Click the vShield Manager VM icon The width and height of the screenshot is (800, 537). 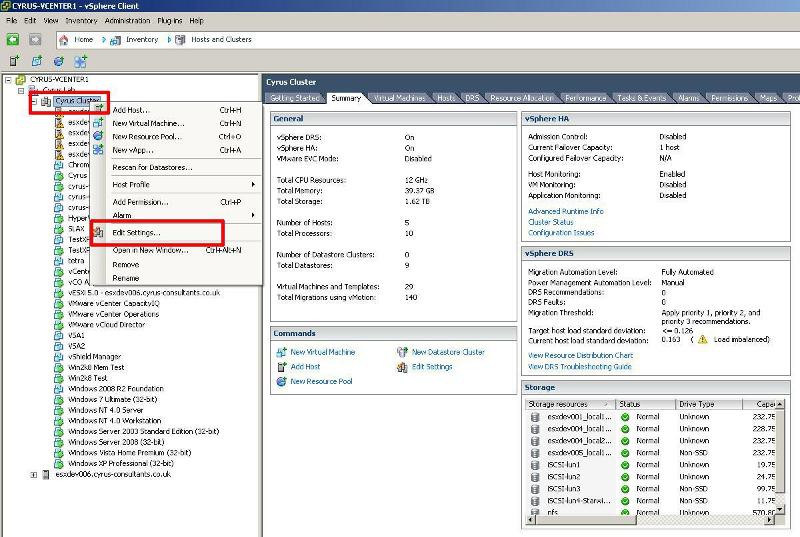pyautogui.click(x=59, y=357)
